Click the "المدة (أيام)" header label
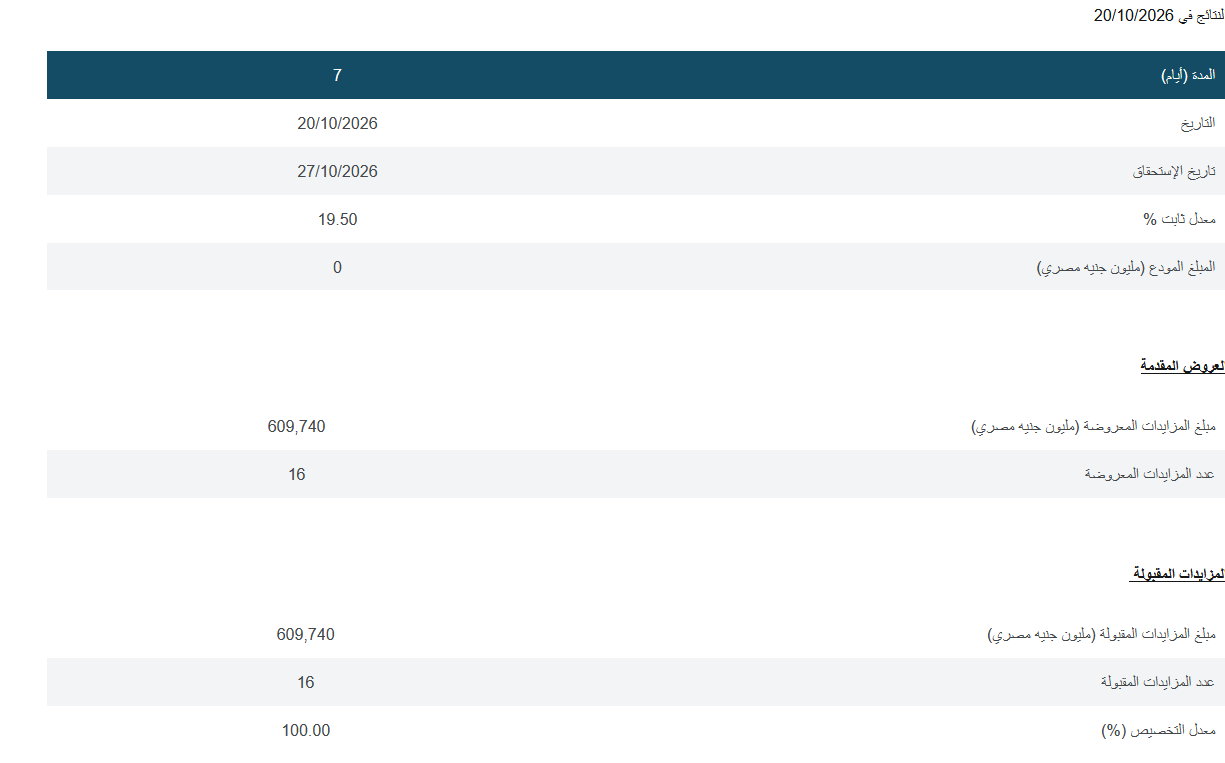This screenshot has width=1225, height=763. (x=1188, y=76)
